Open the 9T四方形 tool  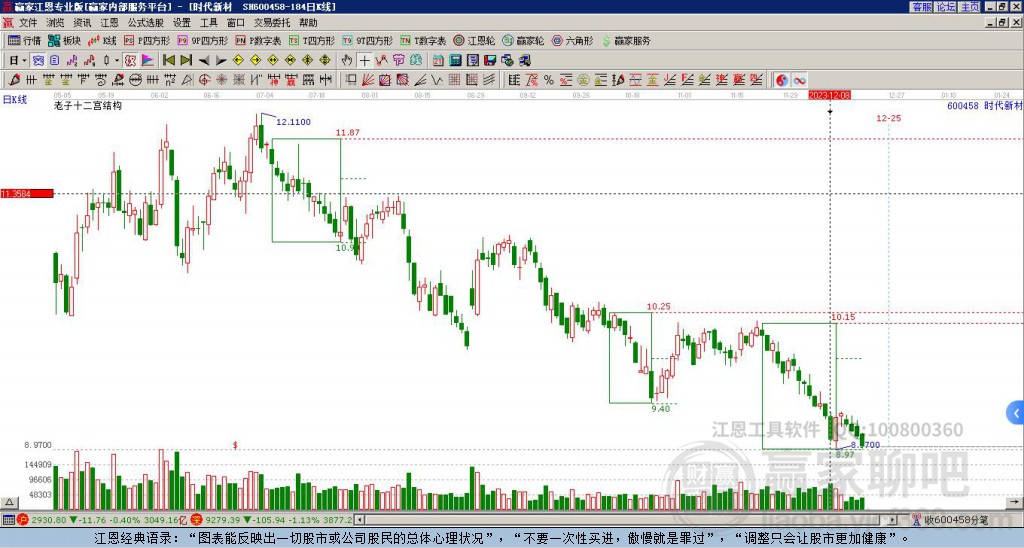pyautogui.click(x=367, y=40)
